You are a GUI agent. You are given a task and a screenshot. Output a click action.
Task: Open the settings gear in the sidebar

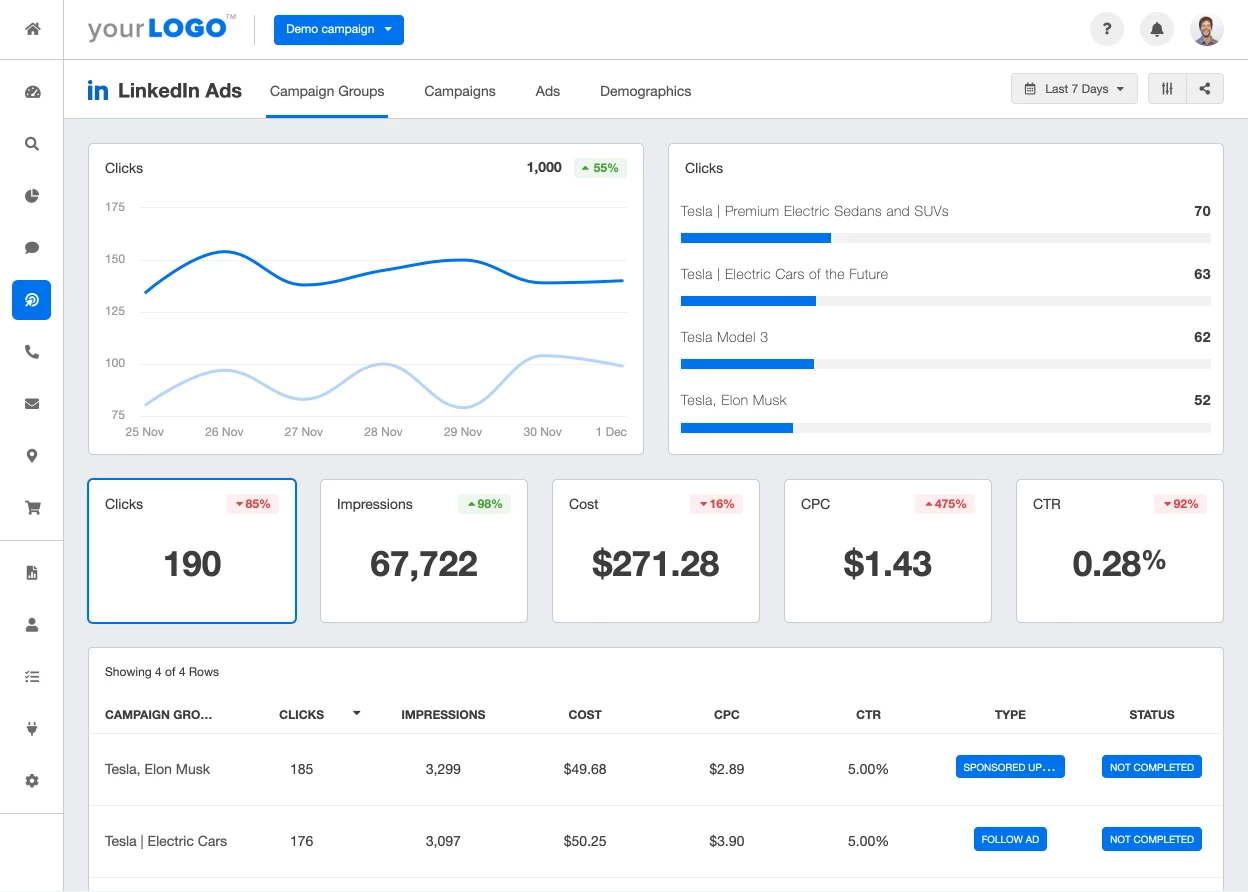click(31, 780)
